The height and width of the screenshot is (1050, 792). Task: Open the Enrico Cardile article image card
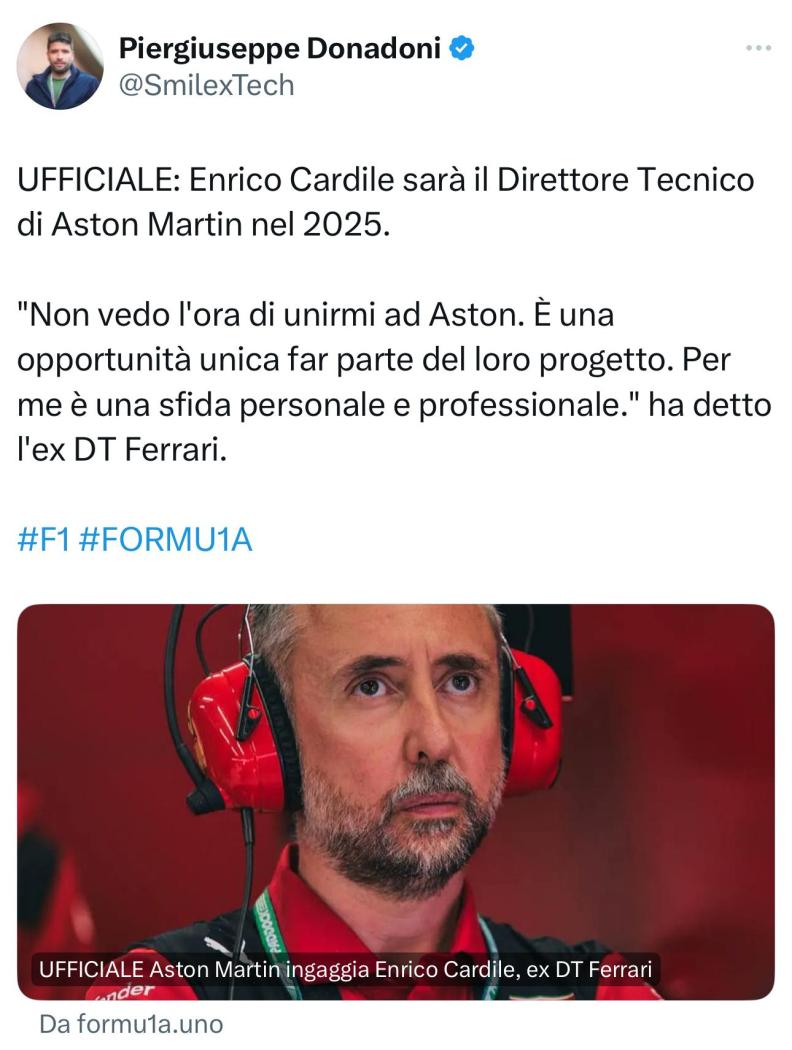tap(396, 802)
